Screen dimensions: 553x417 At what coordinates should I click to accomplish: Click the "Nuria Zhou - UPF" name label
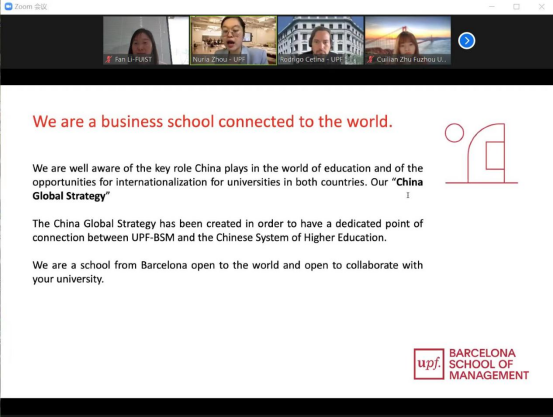point(219,59)
